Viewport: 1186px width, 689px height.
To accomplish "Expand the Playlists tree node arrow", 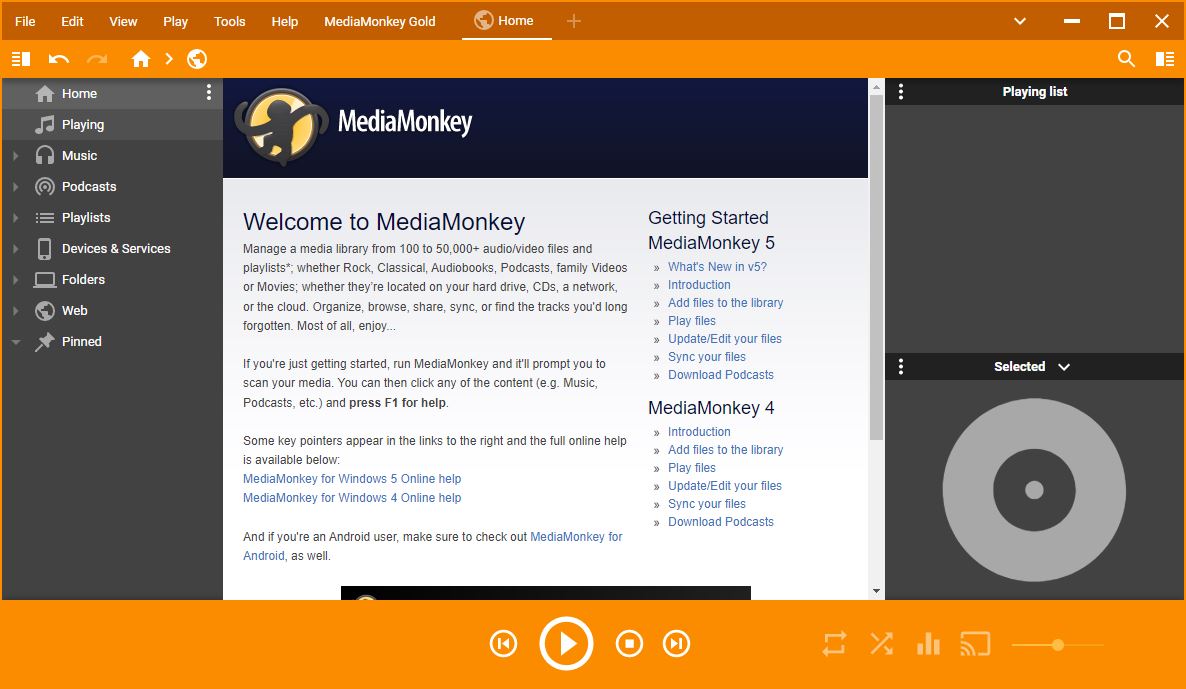I will pos(15,218).
